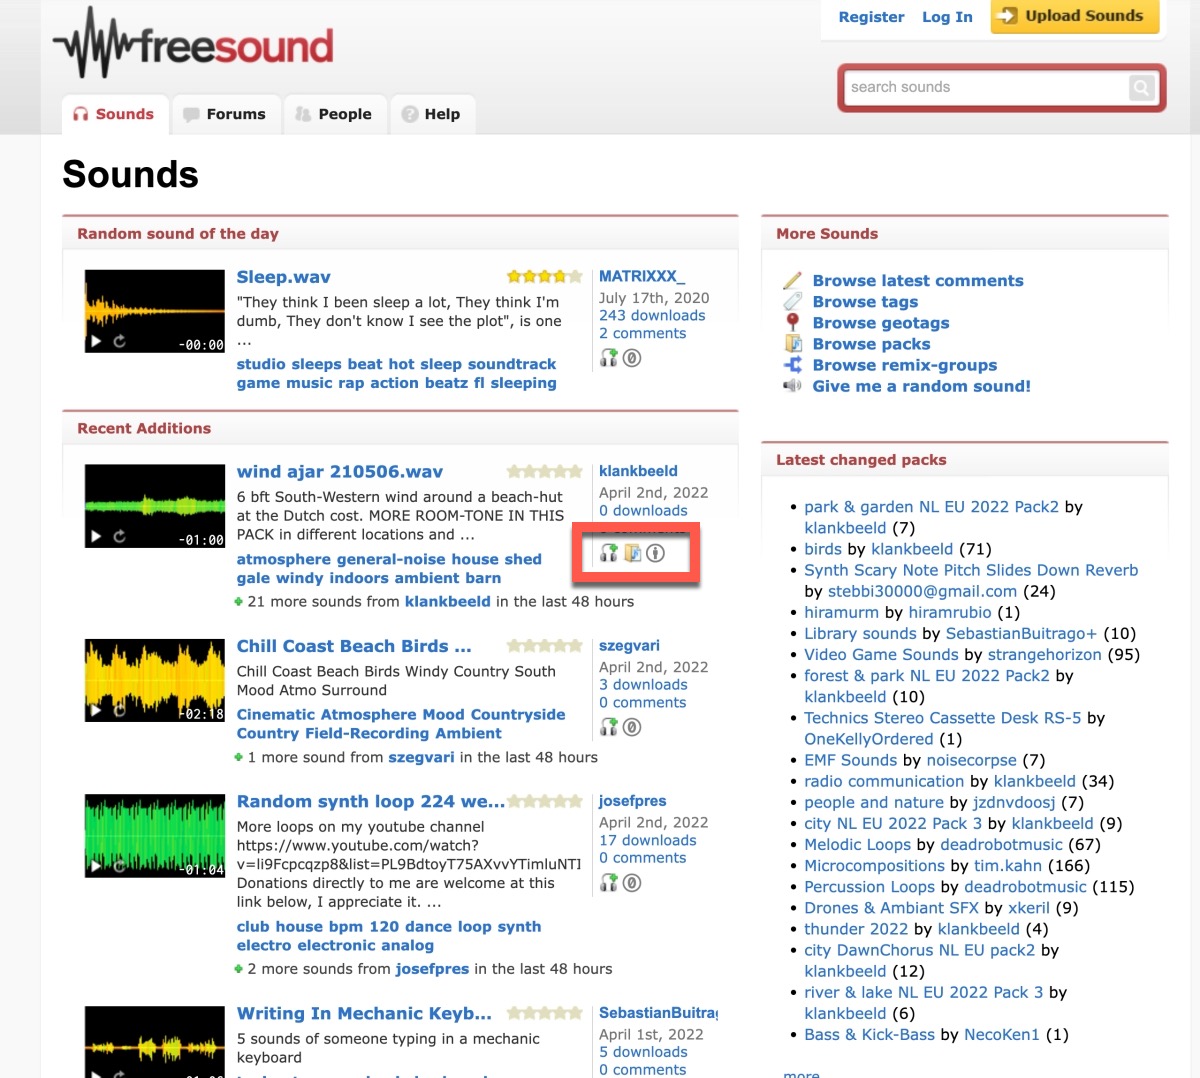The image size is (1200, 1078).
Task: Click the headphones similar-sounds icon for Sleep.wav
Action: pyautogui.click(x=609, y=357)
